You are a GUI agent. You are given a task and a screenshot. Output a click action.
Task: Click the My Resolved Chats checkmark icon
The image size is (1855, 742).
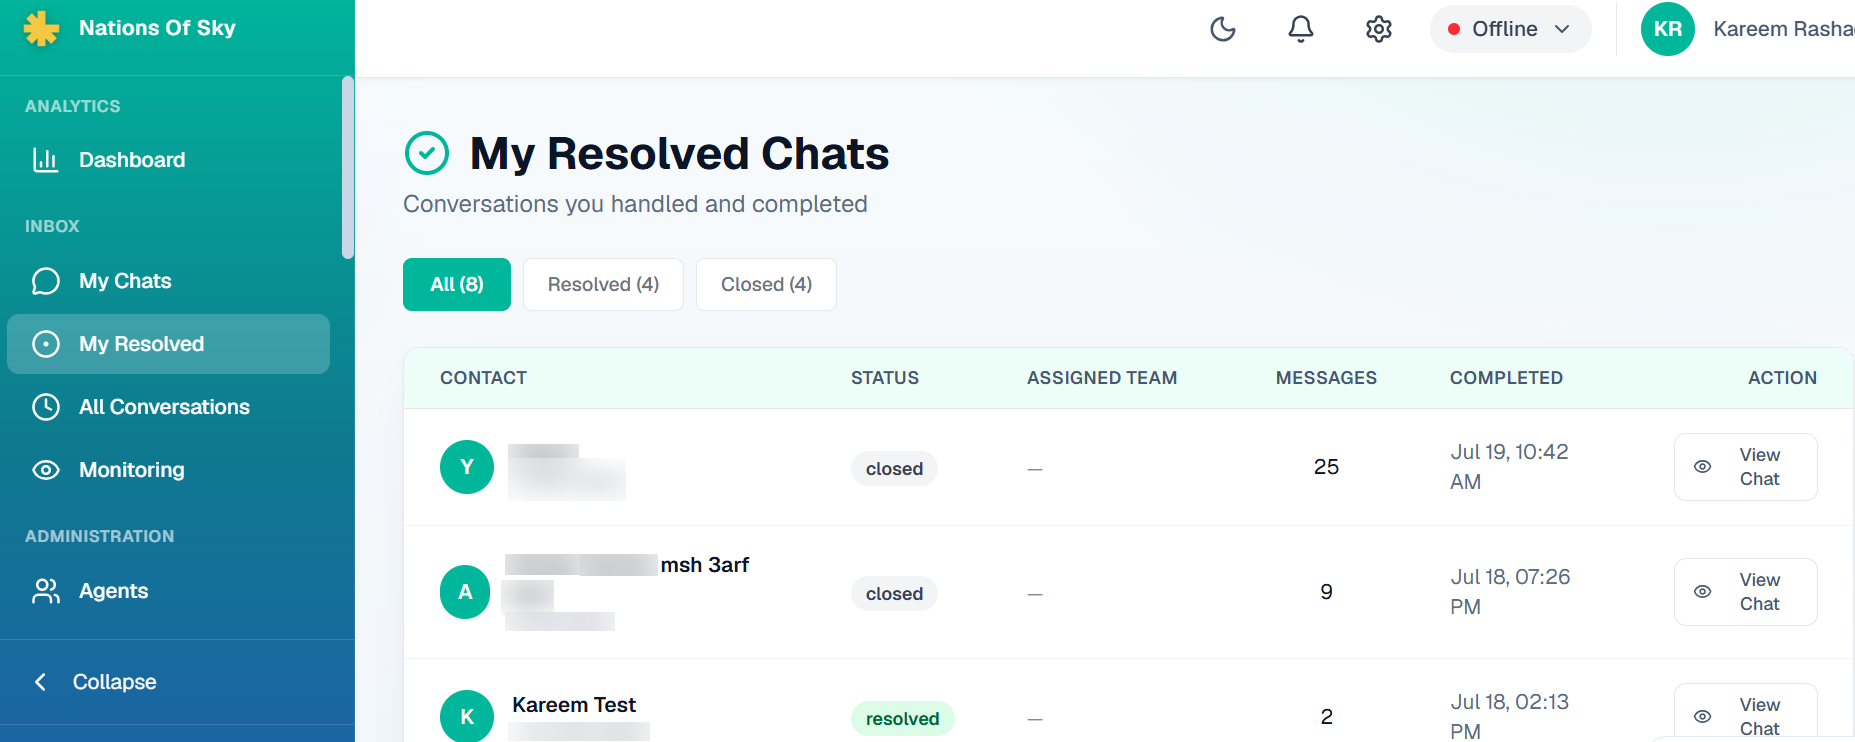coord(427,153)
